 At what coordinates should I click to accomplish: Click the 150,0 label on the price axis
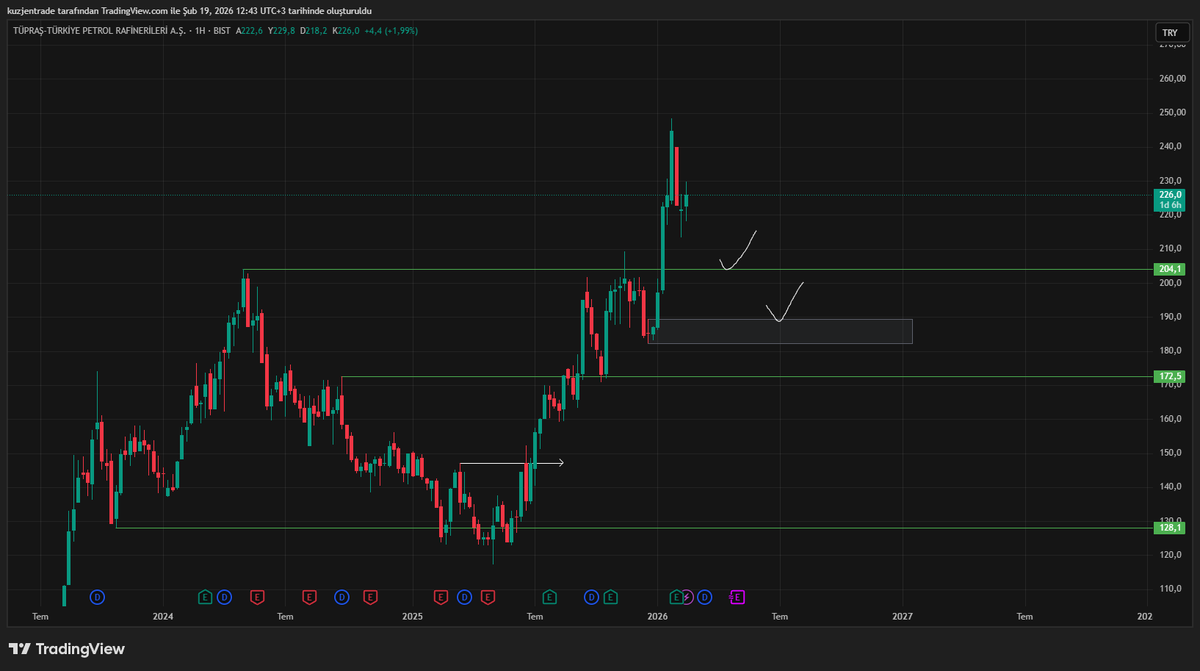1171,453
